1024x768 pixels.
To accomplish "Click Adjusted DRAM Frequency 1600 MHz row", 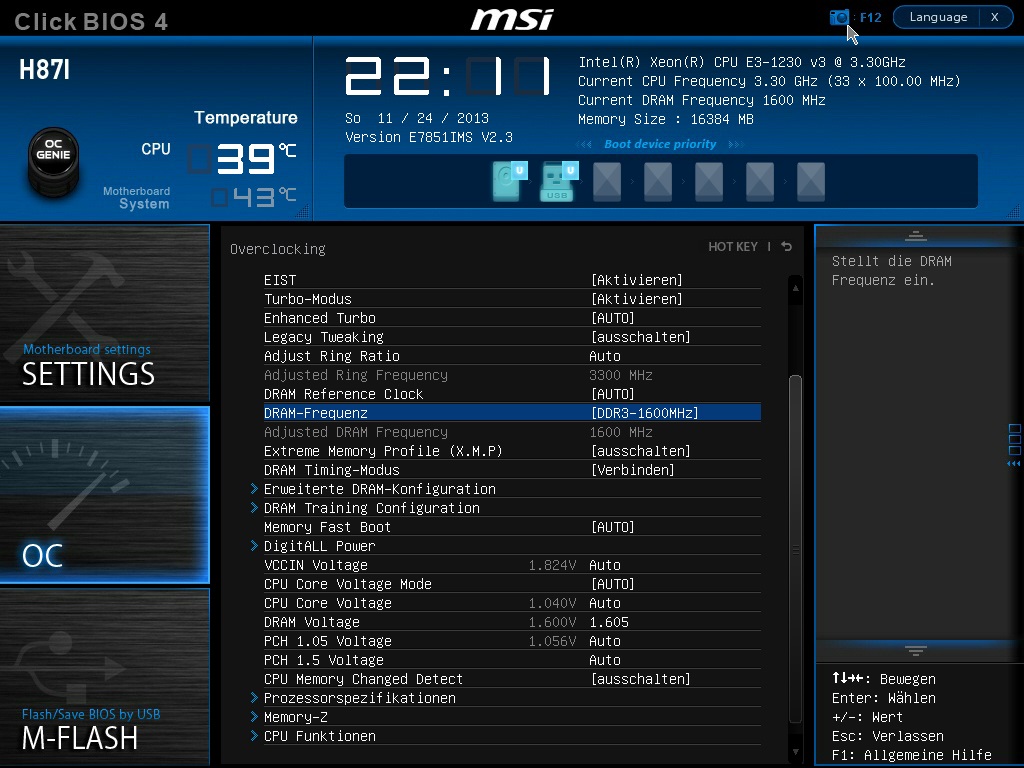I will pos(512,432).
